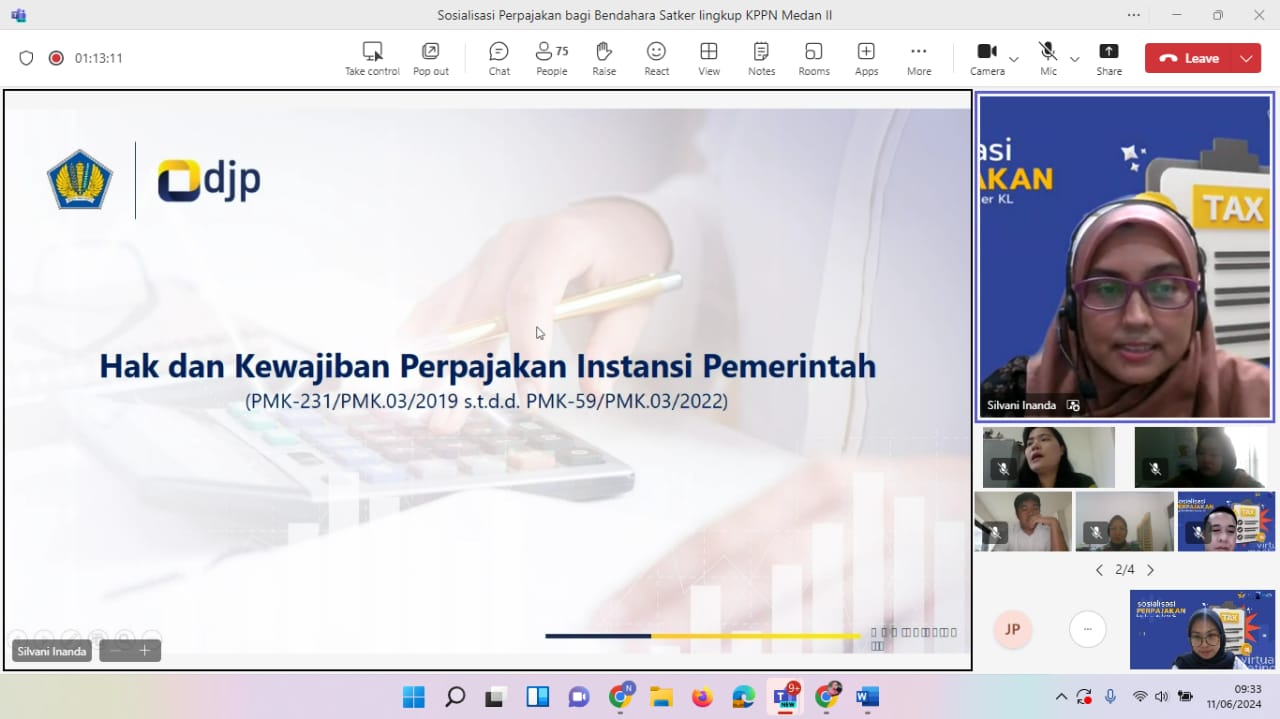Viewport: 1280px width, 719px height.
Task: Open the Apps panel
Action: click(x=866, y=58)
